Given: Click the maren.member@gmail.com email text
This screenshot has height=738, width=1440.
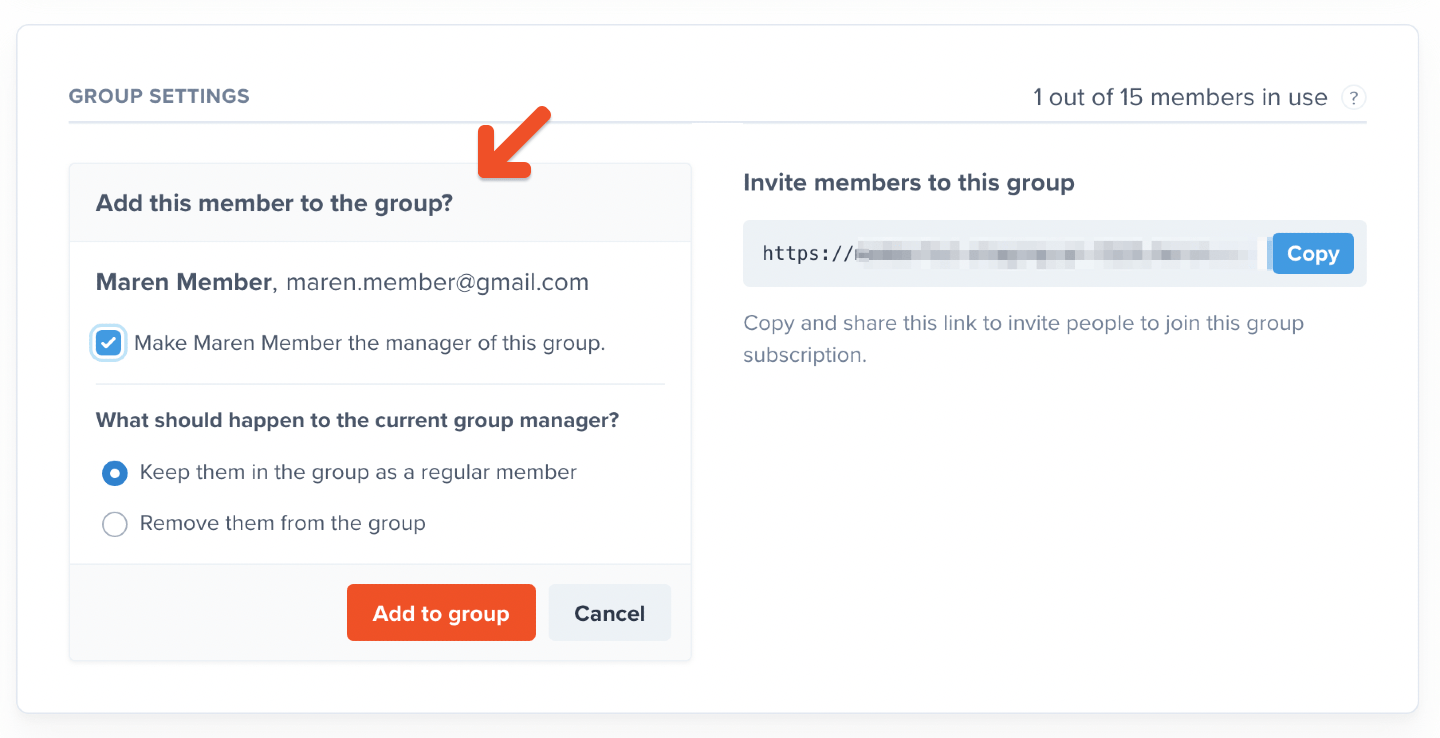Looking at the screenshot, I should (437, 283).
